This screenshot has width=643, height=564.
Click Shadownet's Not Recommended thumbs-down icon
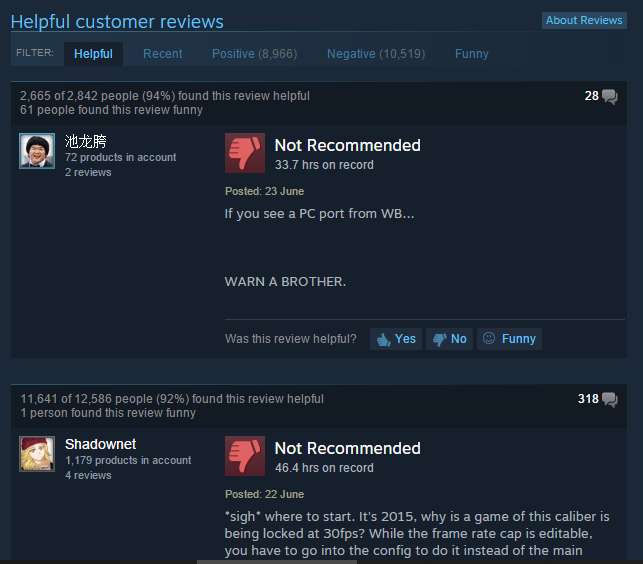coord(245,456)
